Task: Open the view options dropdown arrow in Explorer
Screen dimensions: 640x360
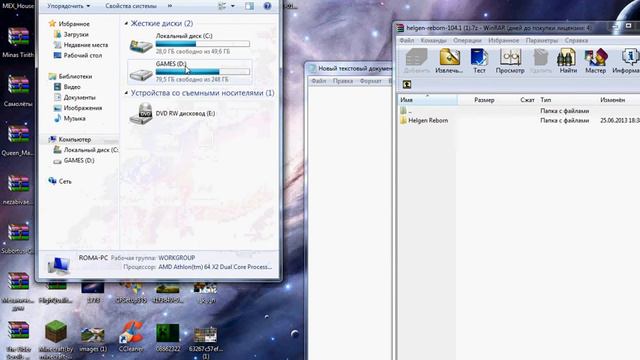Action: point(233,6)
